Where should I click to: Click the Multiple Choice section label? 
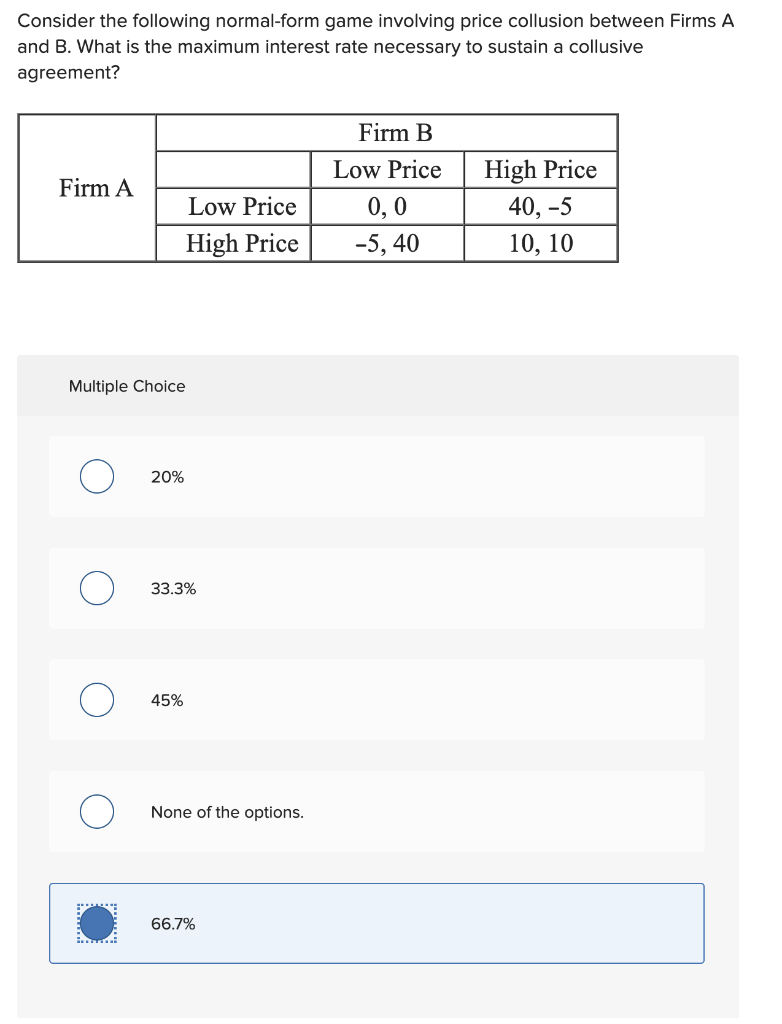point(126,386)
